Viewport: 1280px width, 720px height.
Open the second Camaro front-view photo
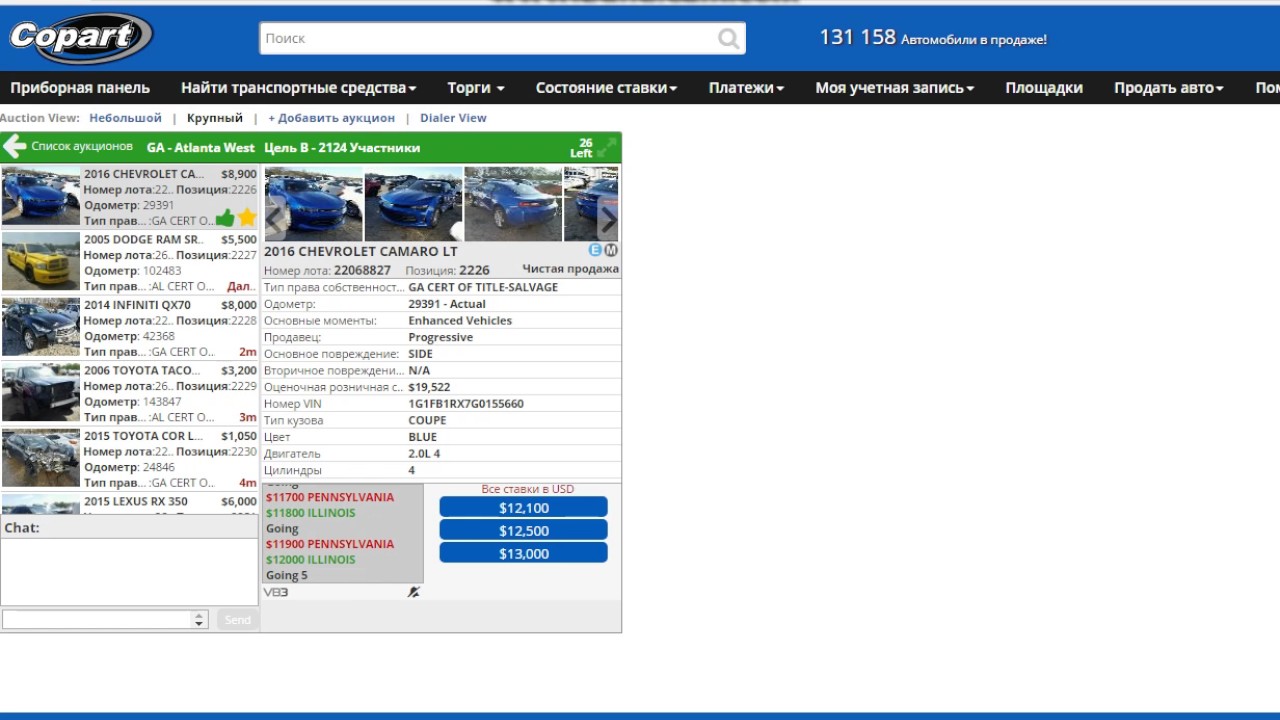tap(413, 204)
